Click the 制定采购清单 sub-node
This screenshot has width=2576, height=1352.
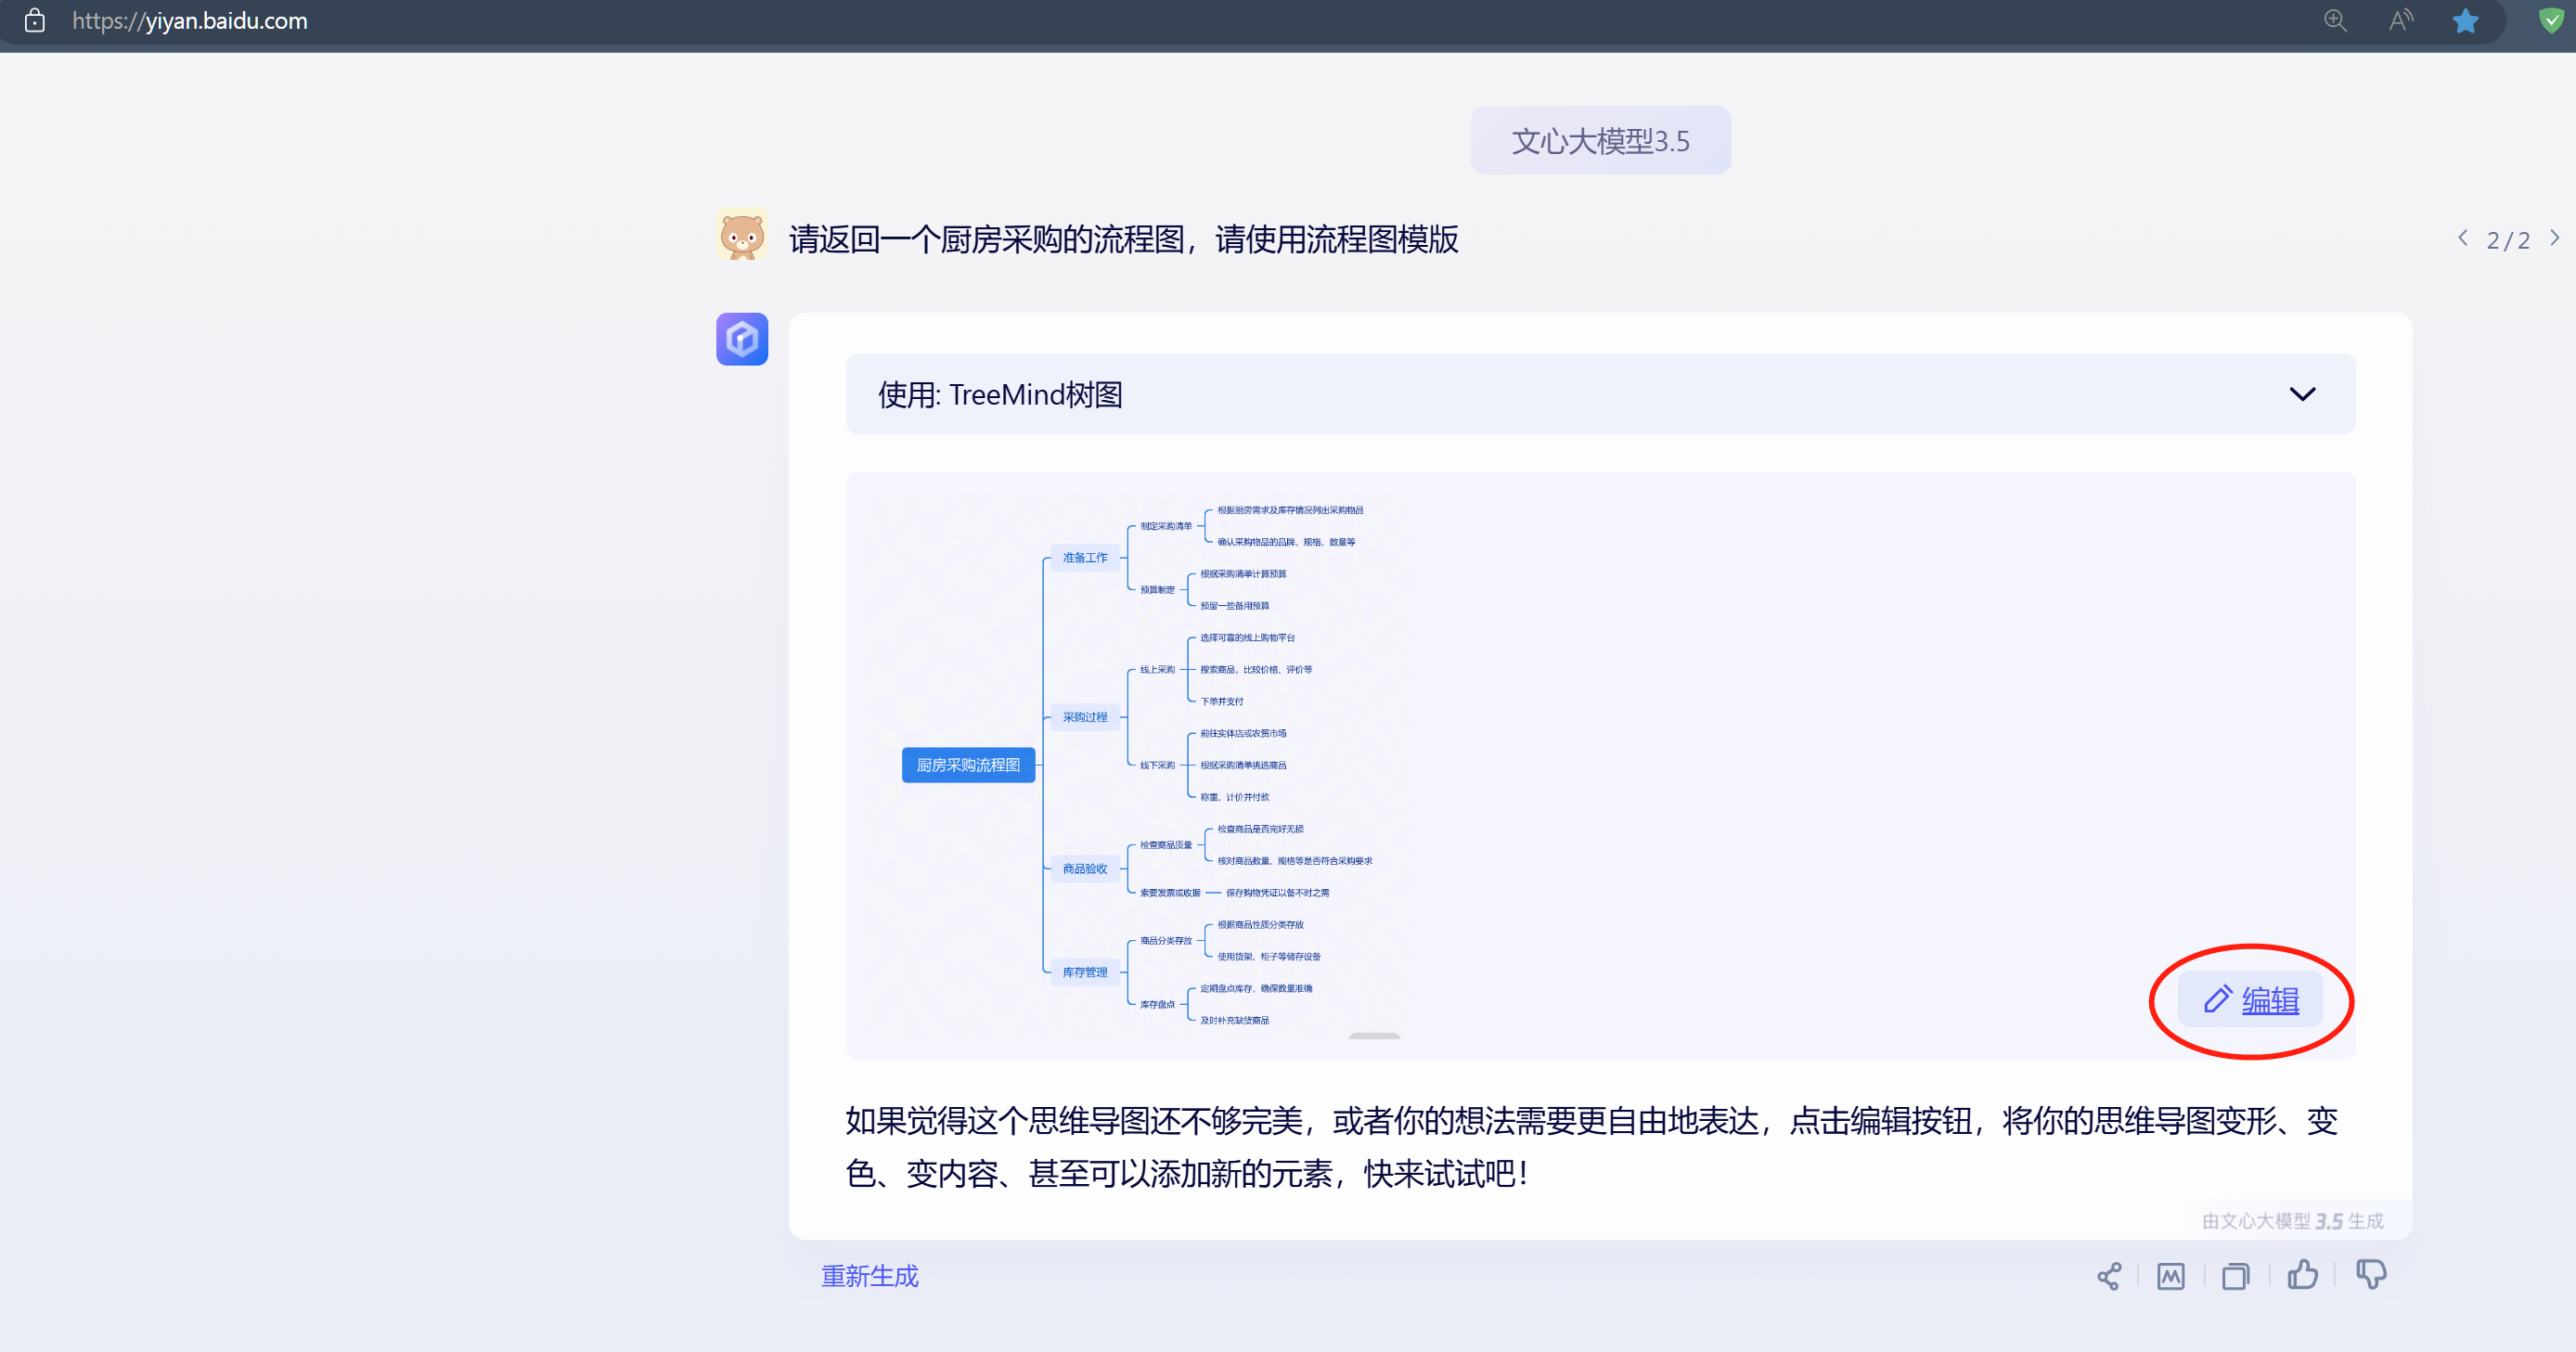click(1166, 526)
